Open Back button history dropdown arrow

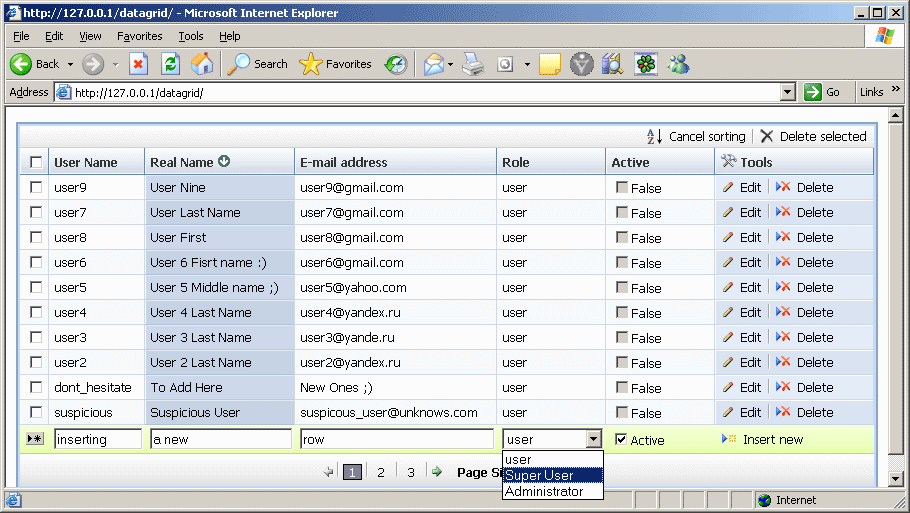coord(70,64)
